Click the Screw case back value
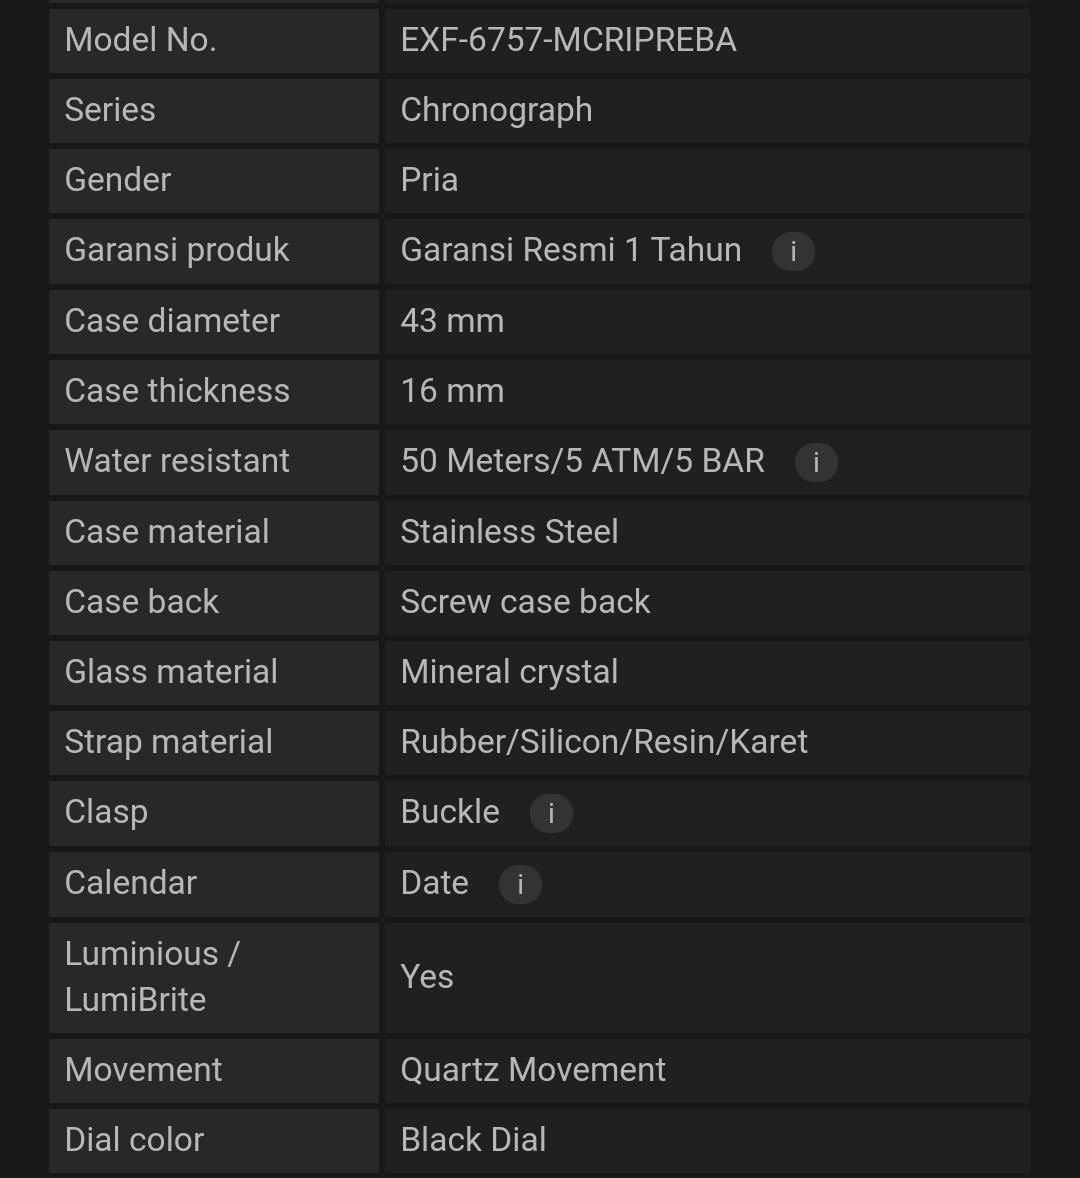This screenshot has width=1080, height=1178. (525, 602)
